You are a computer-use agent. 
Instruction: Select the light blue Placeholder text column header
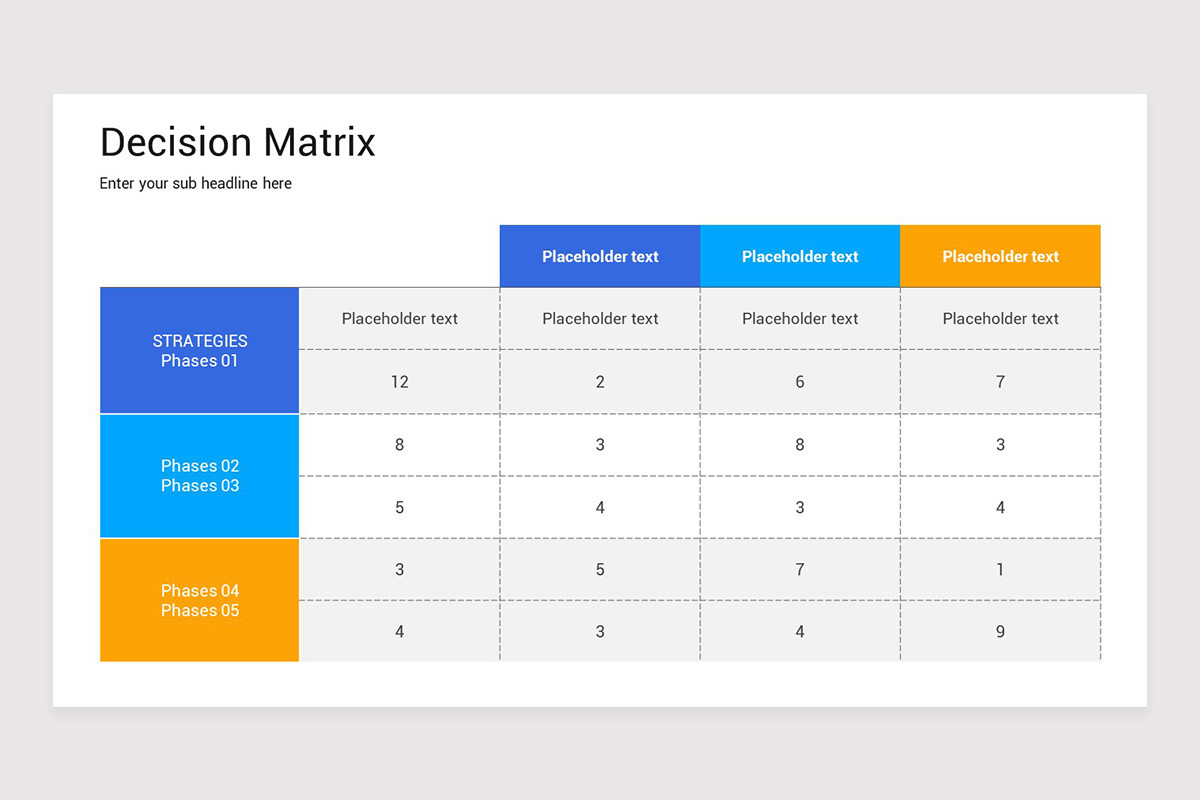pyautogui.click(x=800, y=256)
